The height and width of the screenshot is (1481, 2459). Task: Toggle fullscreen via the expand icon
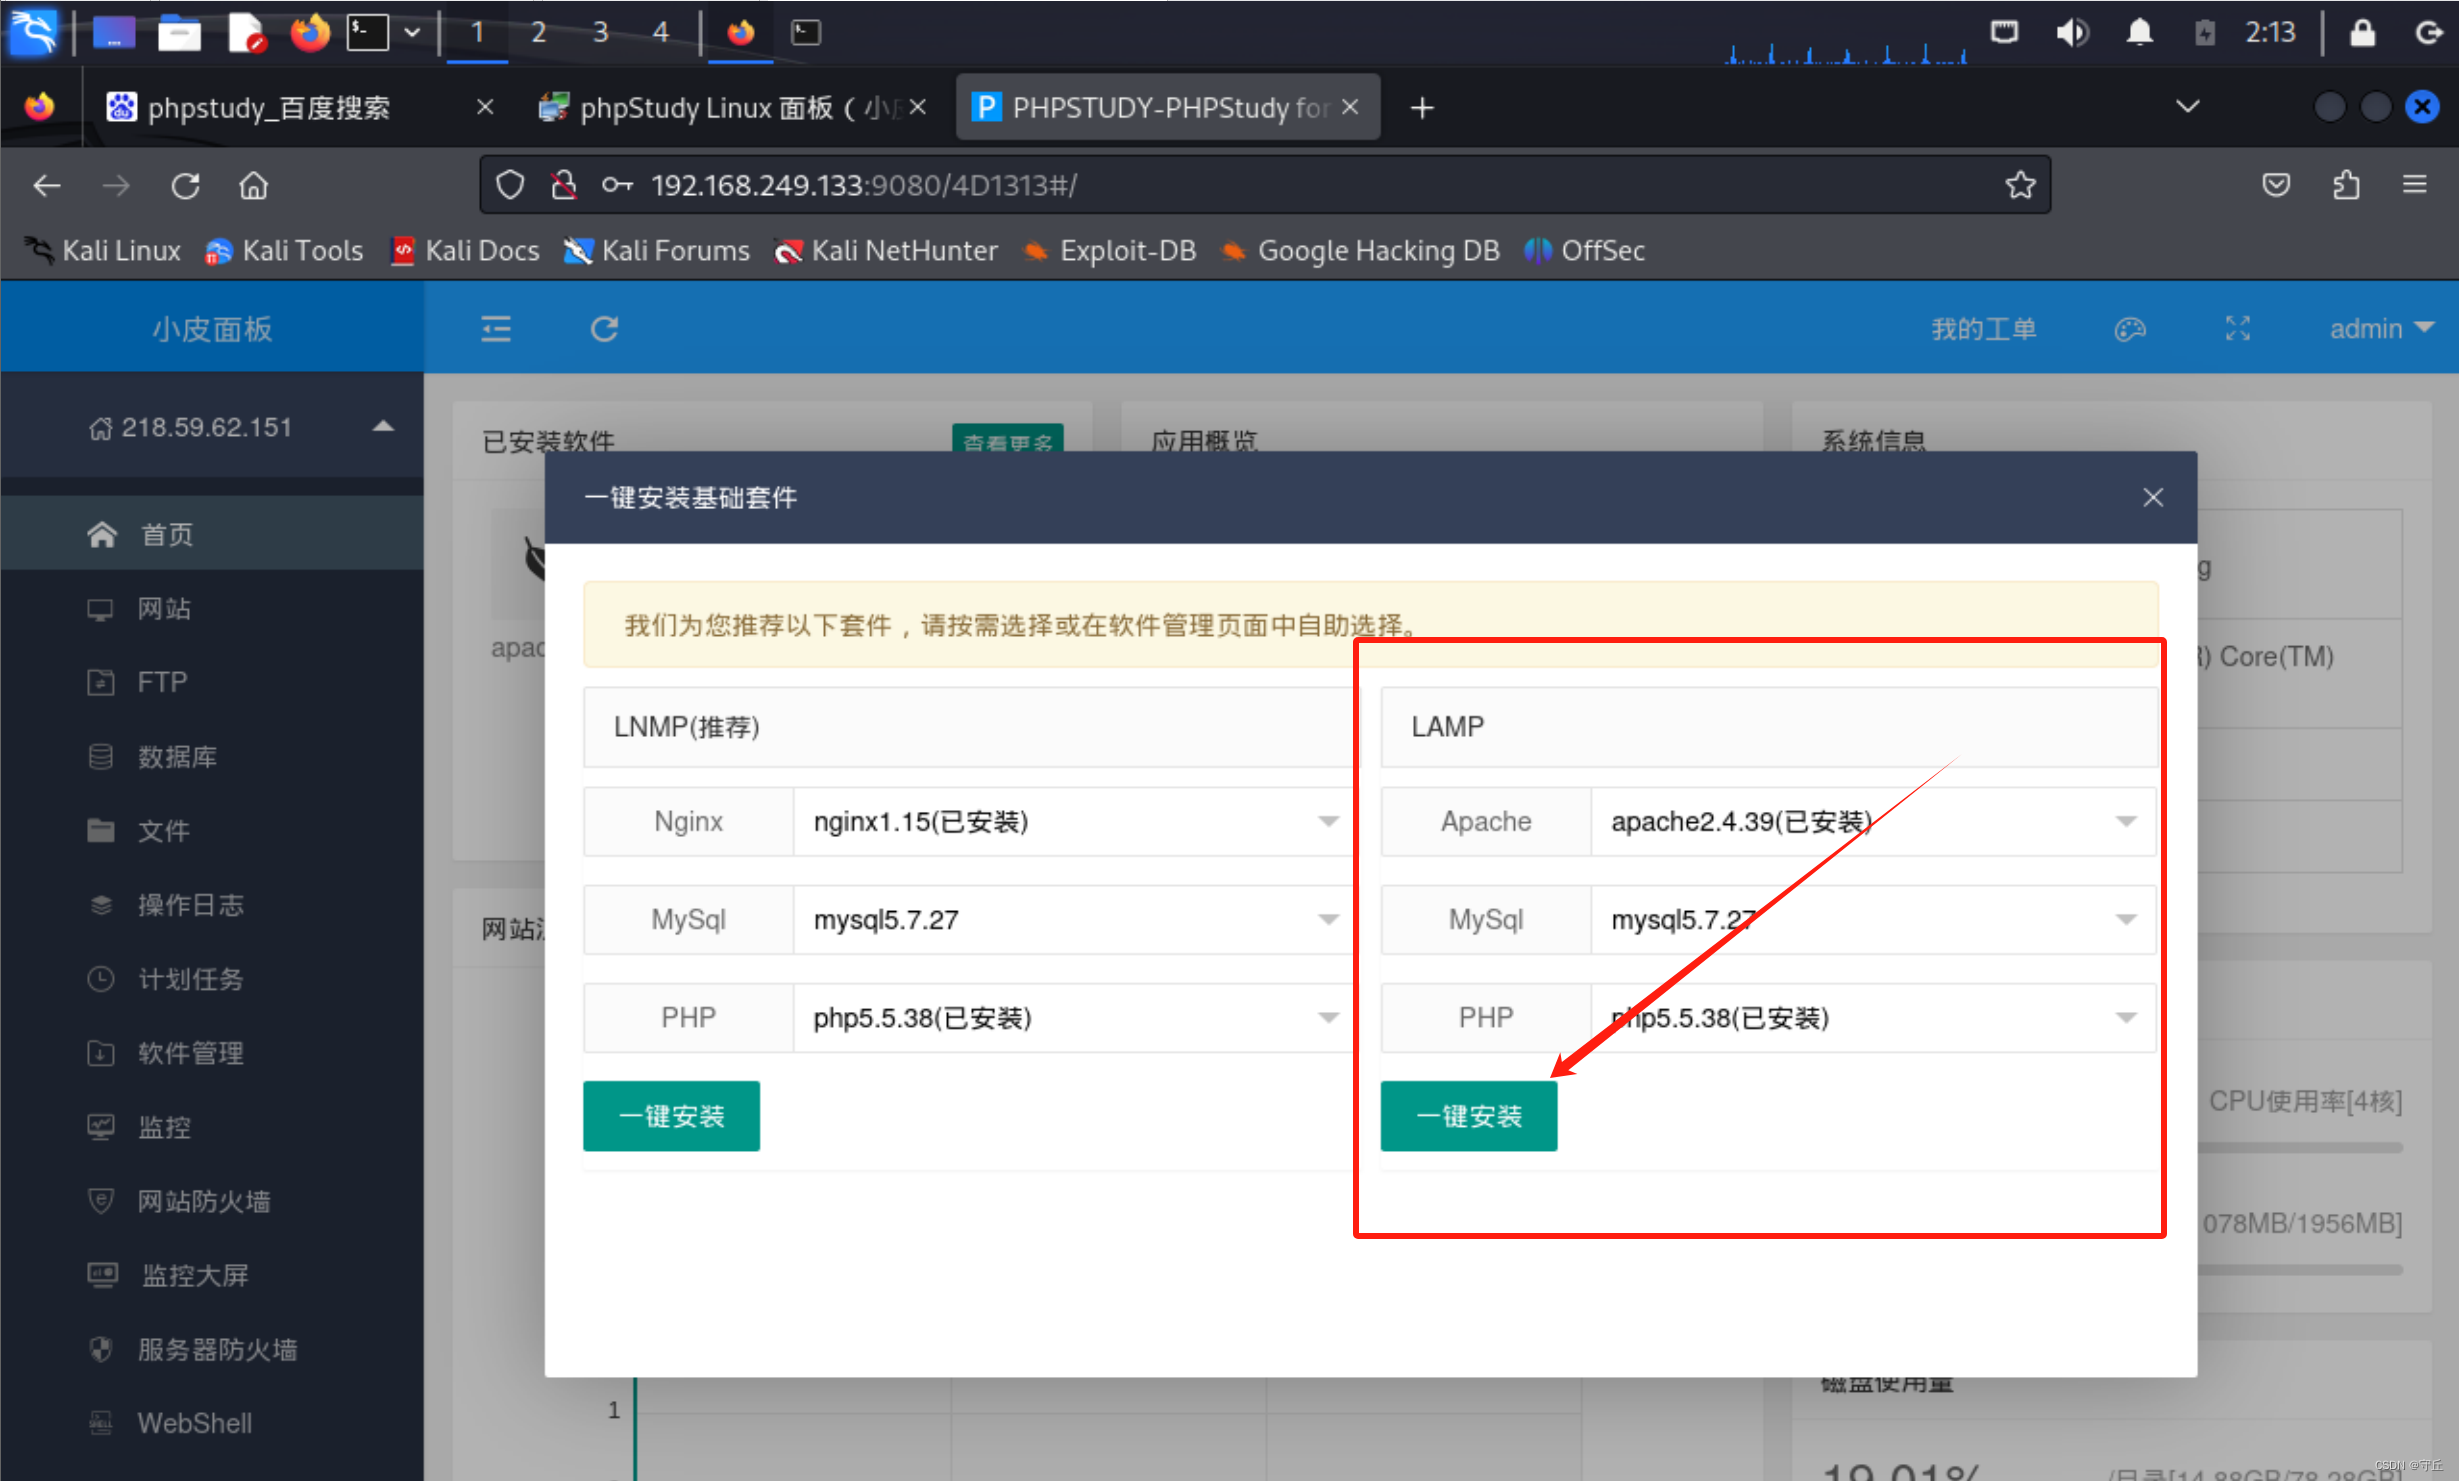point(2237,329)
